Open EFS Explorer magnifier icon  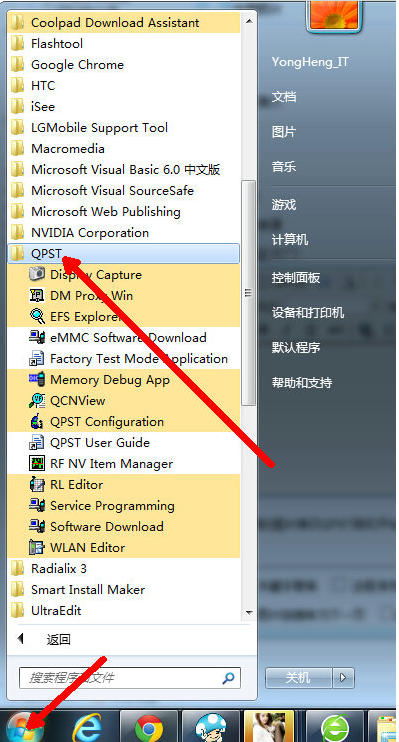(x=36, y=317)
